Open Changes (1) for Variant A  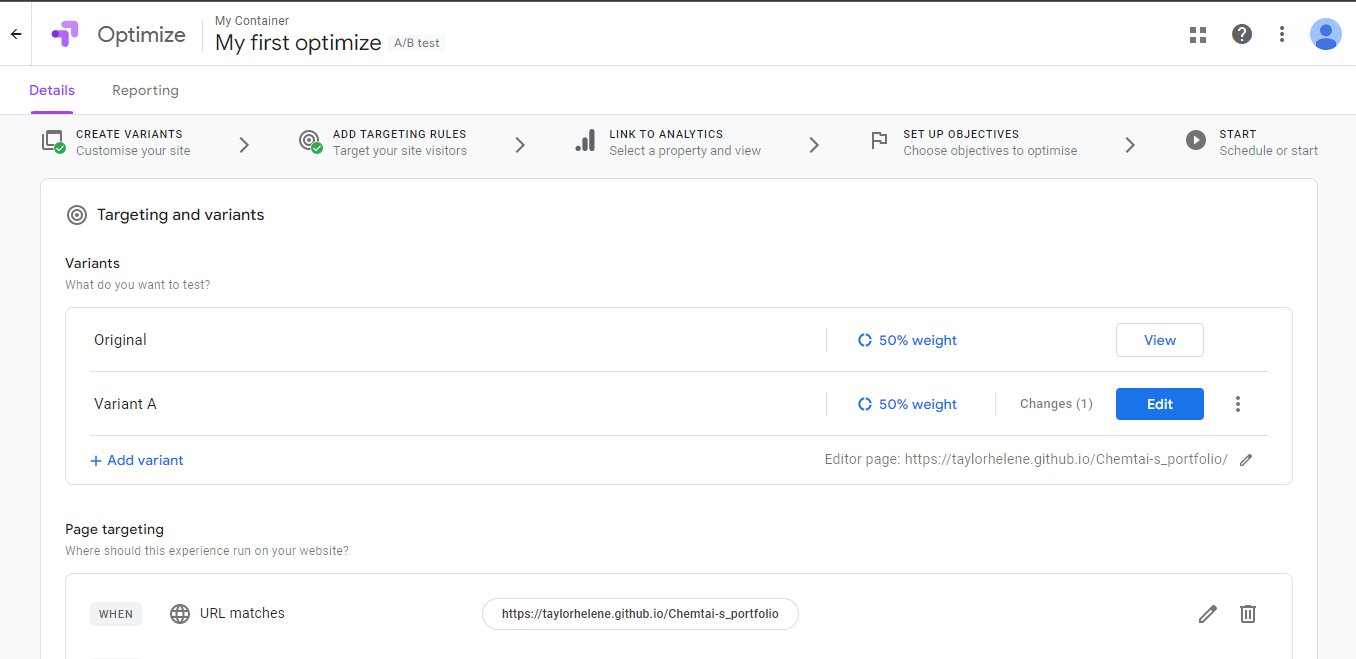click(x=1056, y=404)
